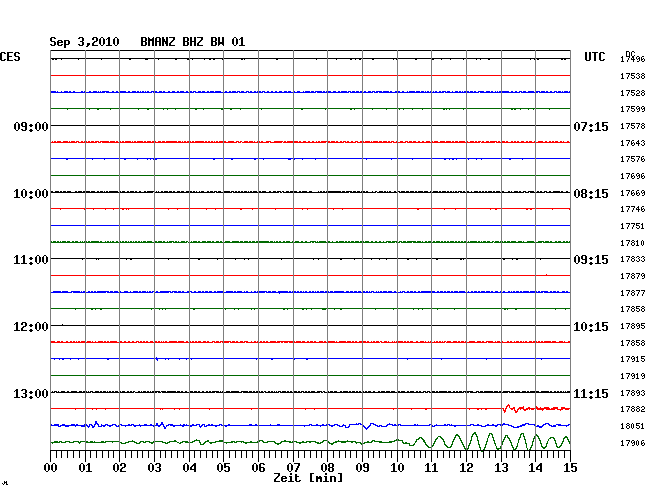
Task: Click the DC offset value 17696
Action: (x=633, y=176)
